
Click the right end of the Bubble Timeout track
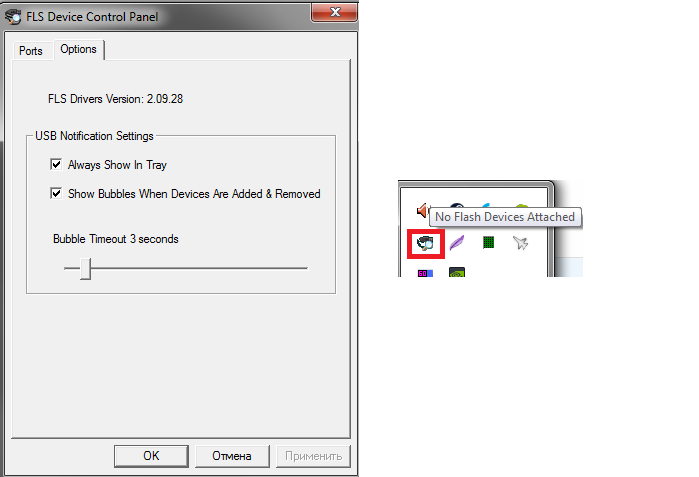306,268
